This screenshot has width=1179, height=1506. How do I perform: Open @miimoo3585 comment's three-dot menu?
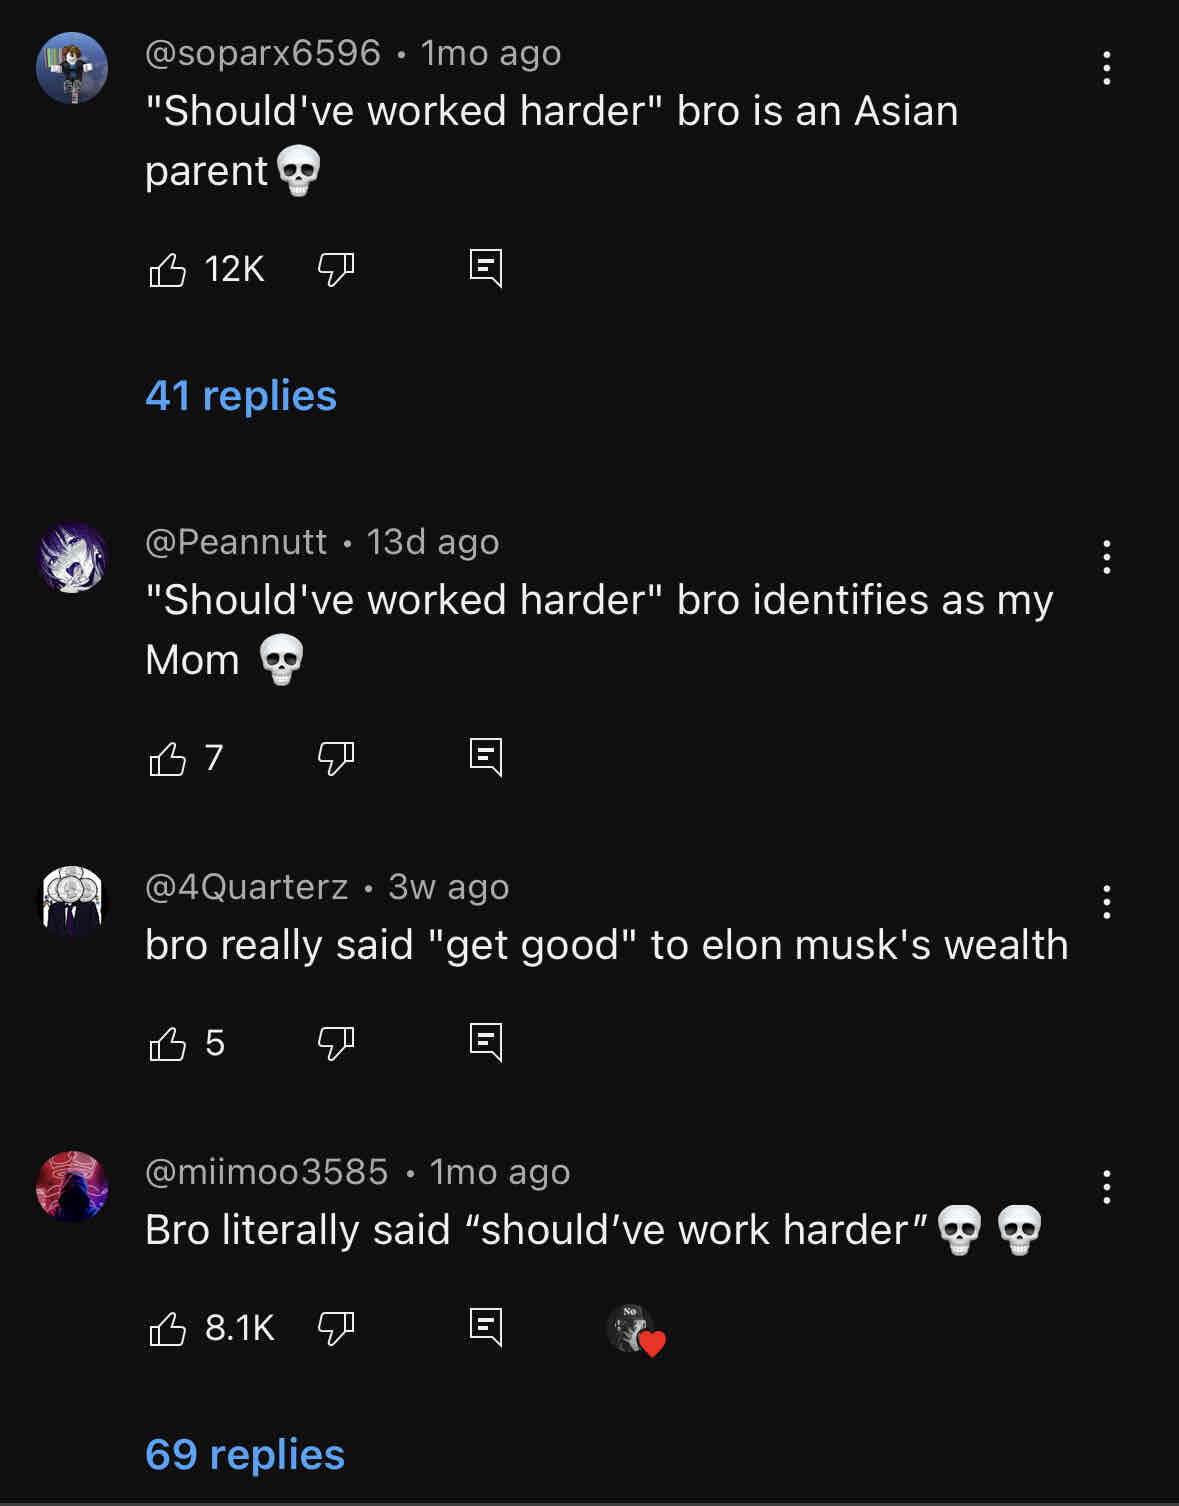[x=1106, y=1187]
